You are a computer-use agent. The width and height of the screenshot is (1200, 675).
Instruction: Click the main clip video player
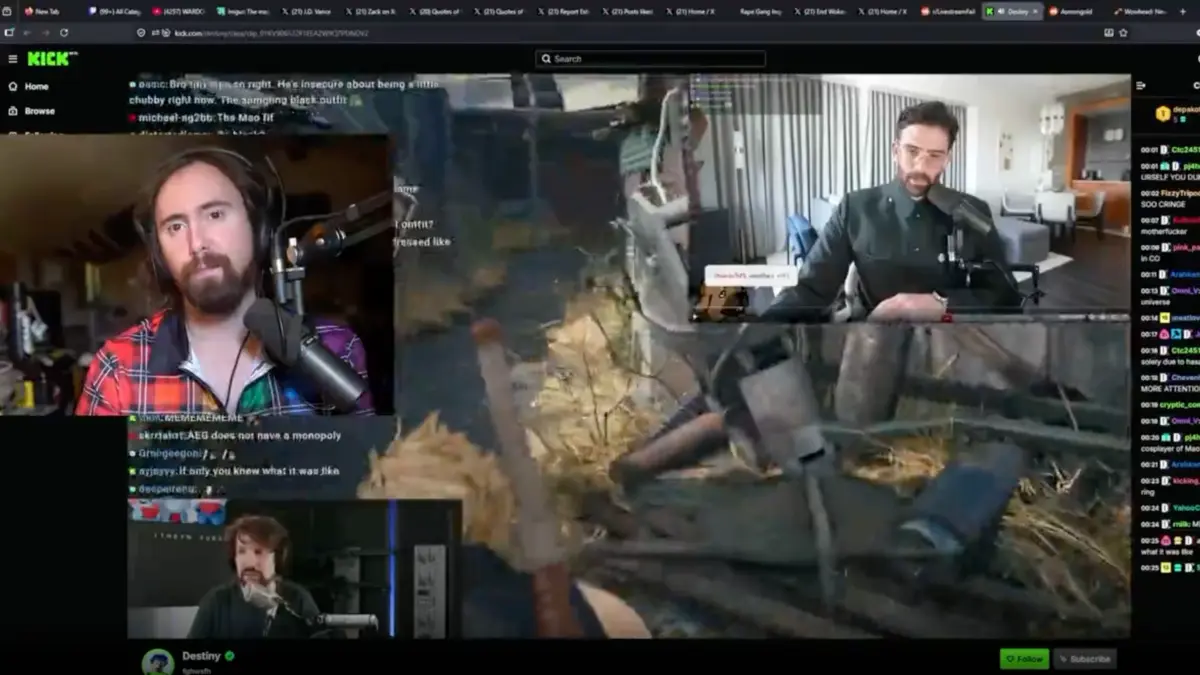tap(628, 355)
